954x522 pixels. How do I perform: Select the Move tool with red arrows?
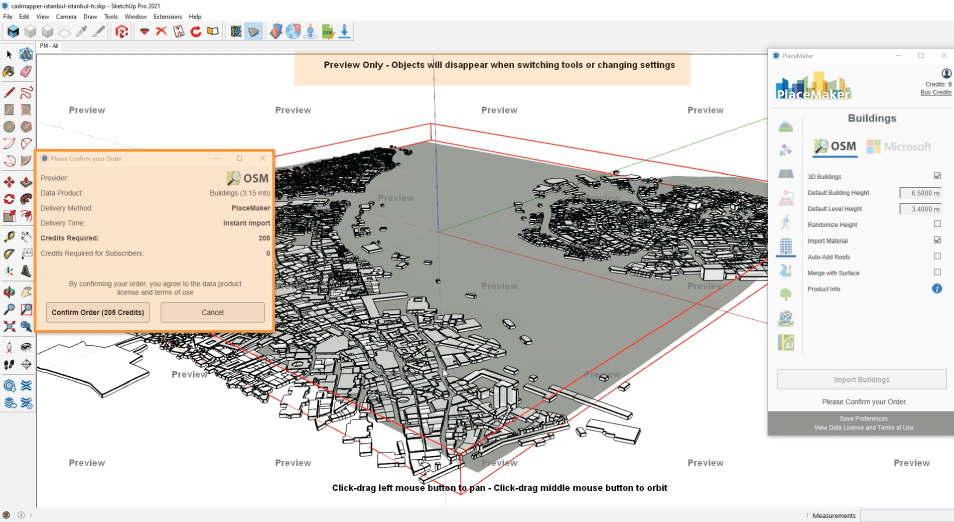(x=9, y=182)
